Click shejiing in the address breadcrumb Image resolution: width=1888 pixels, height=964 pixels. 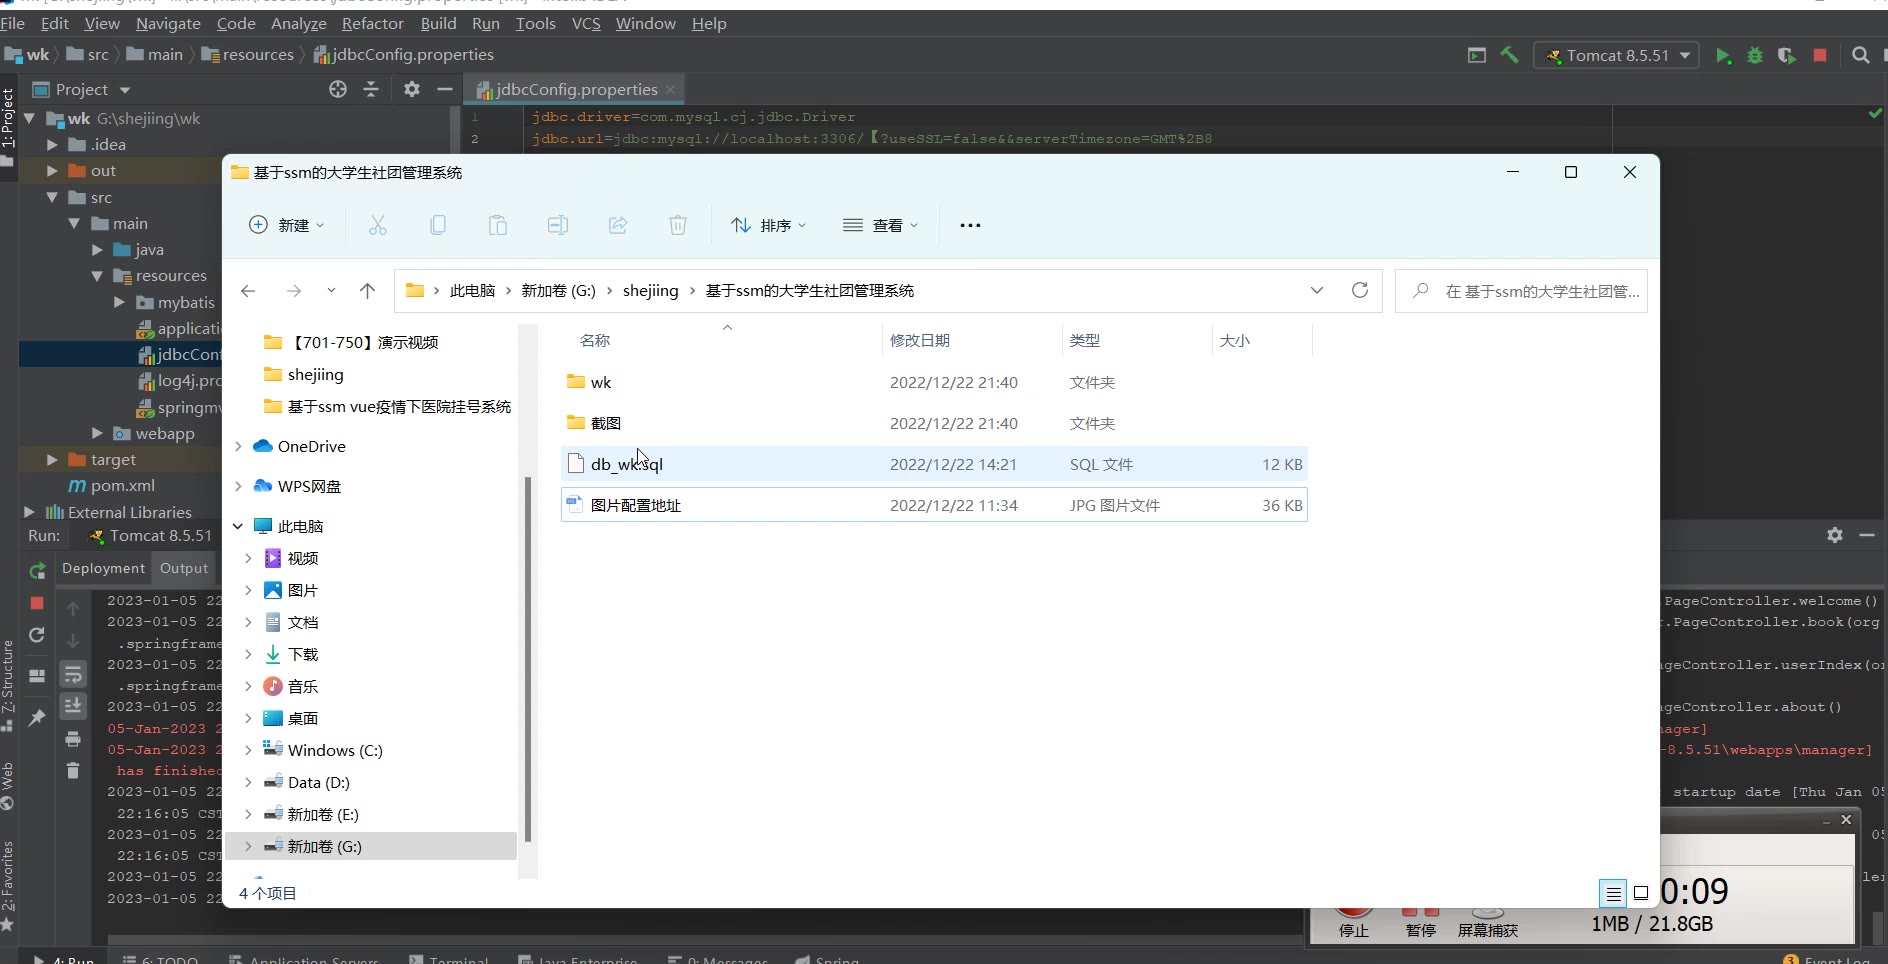click(650, 291)
